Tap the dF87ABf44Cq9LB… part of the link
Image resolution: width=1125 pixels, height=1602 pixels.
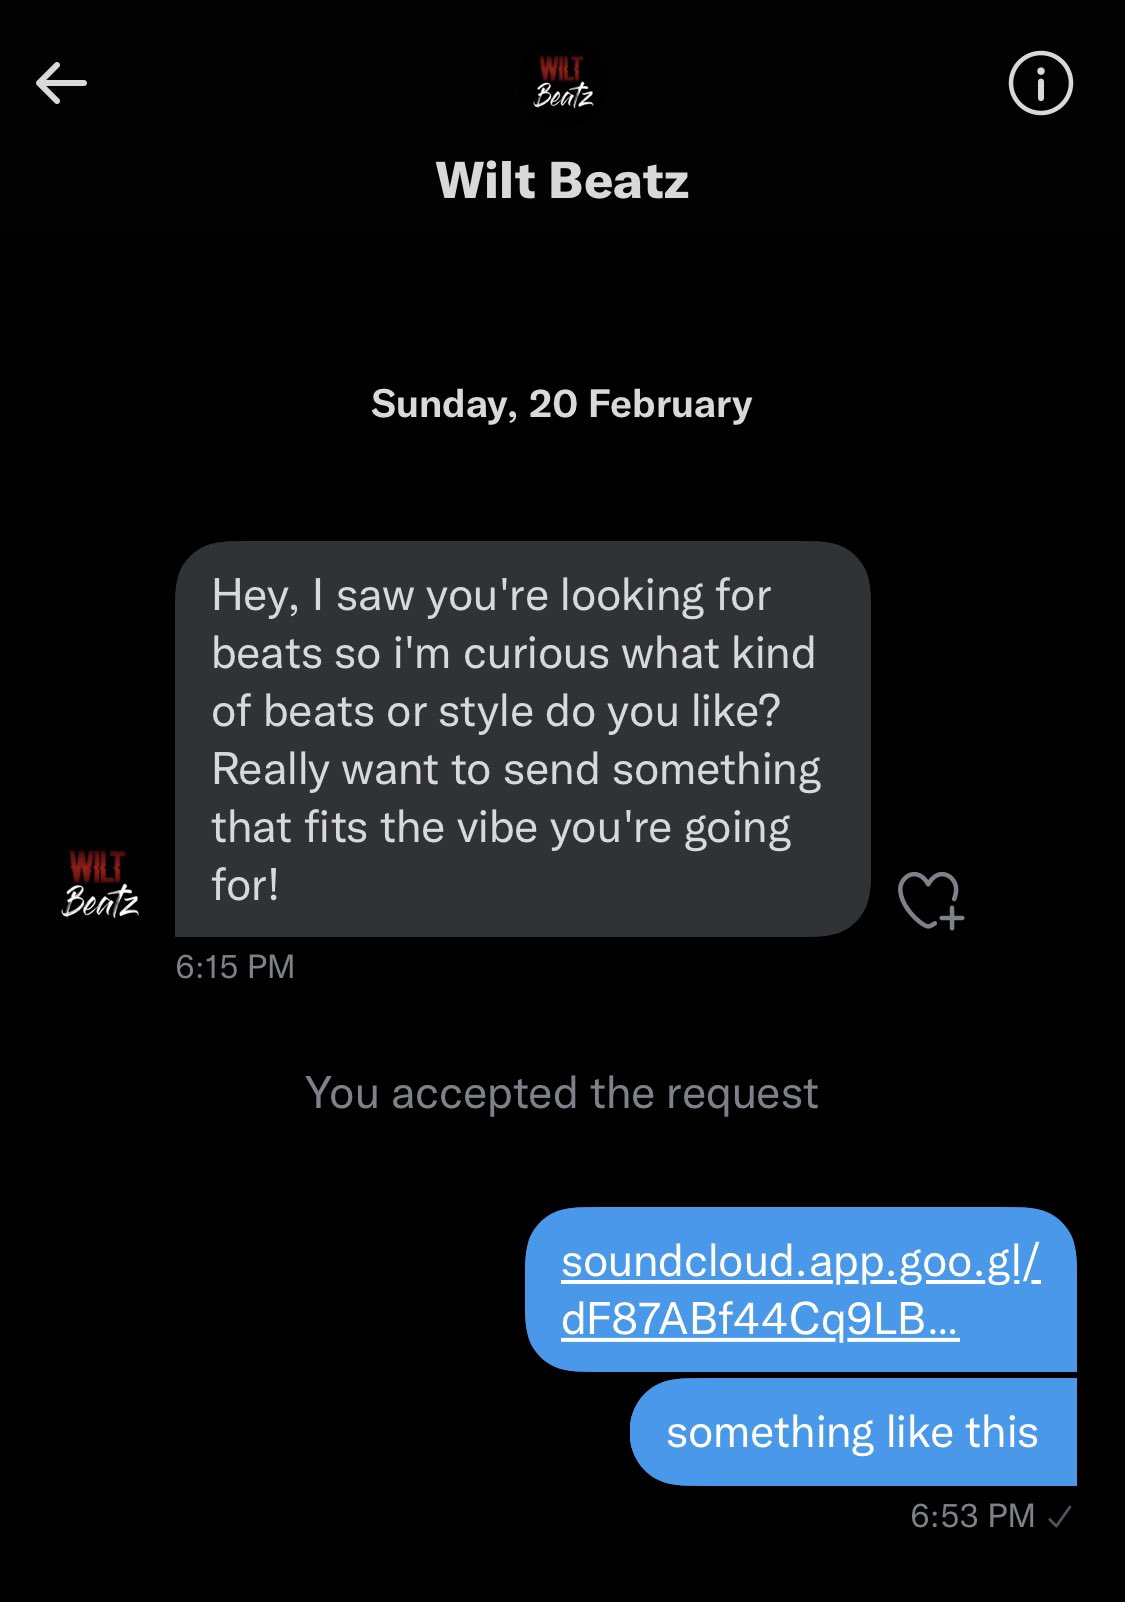760,1320
